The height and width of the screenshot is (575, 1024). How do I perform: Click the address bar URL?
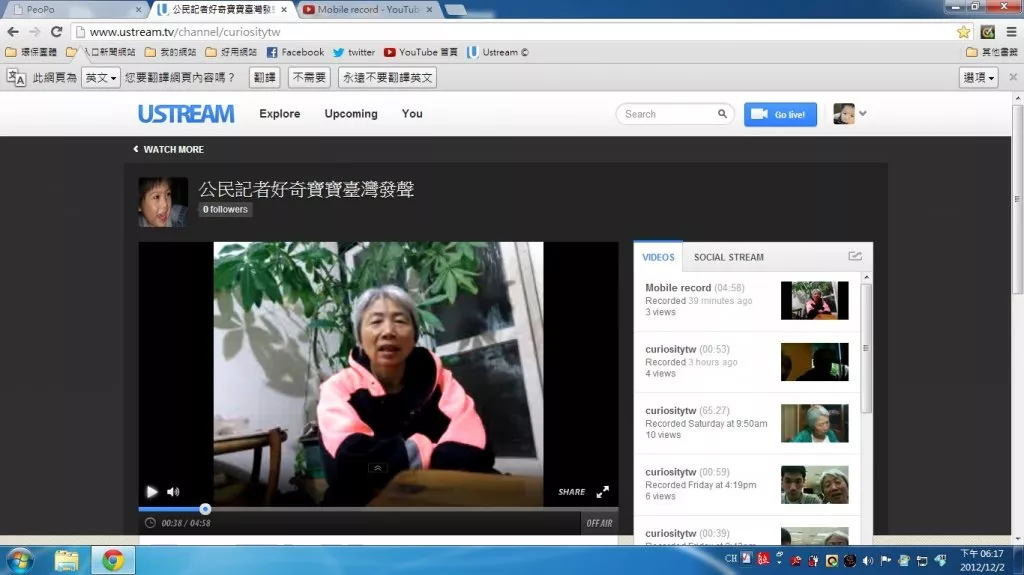(x=185, y=32)
